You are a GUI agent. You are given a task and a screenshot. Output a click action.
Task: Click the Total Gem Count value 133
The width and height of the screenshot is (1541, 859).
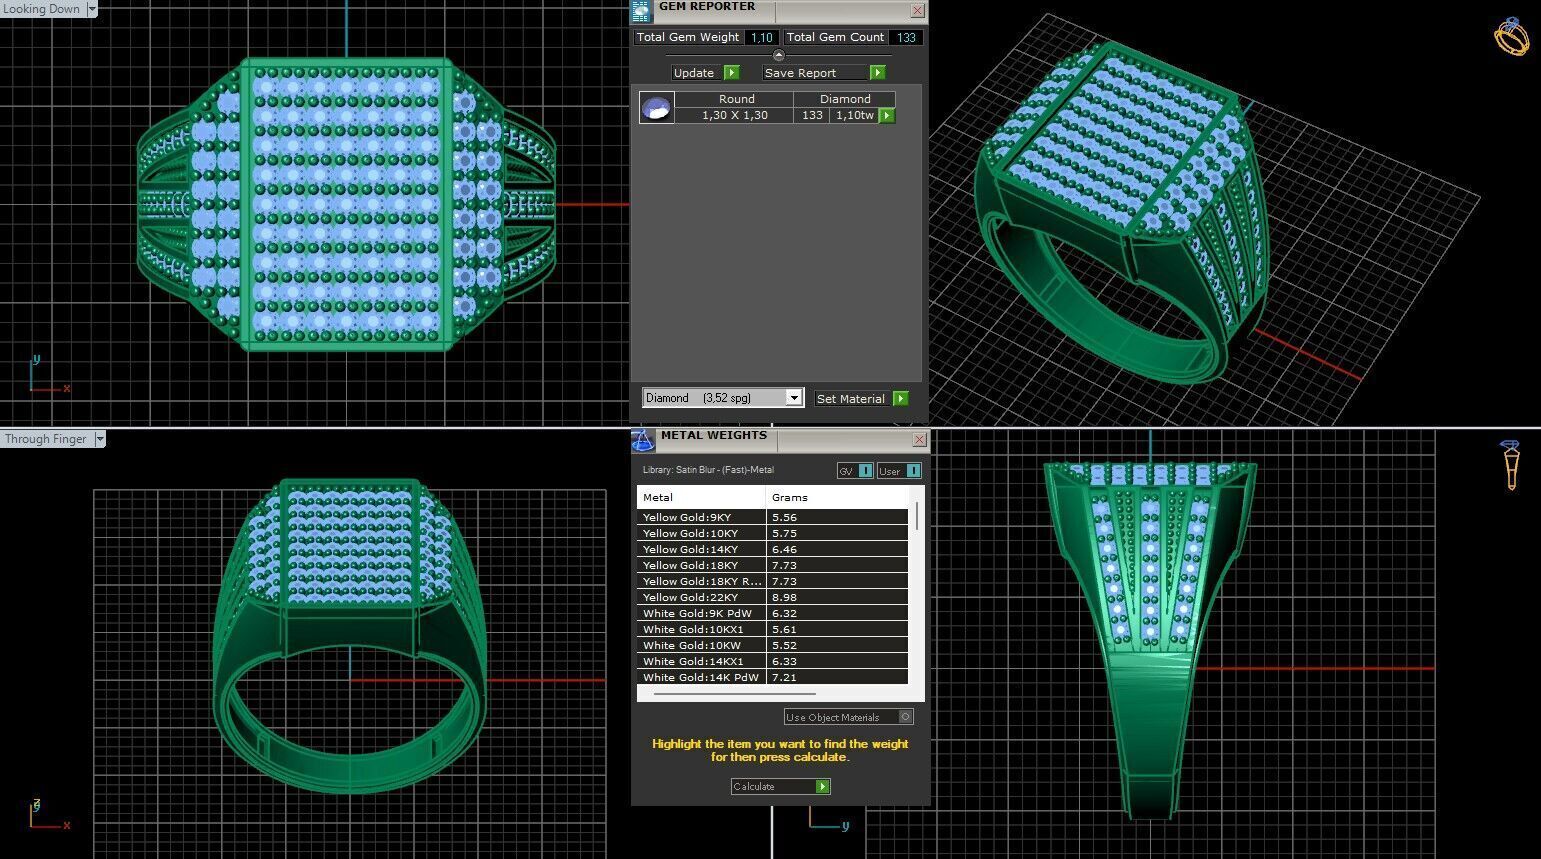906,37
